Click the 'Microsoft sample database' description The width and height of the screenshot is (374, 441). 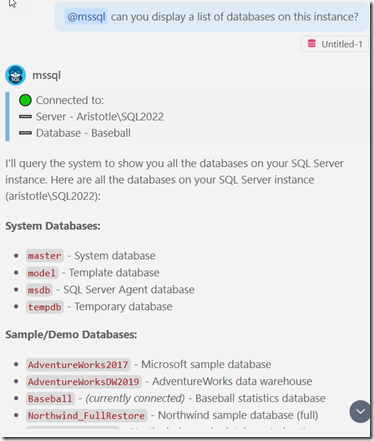206,364
